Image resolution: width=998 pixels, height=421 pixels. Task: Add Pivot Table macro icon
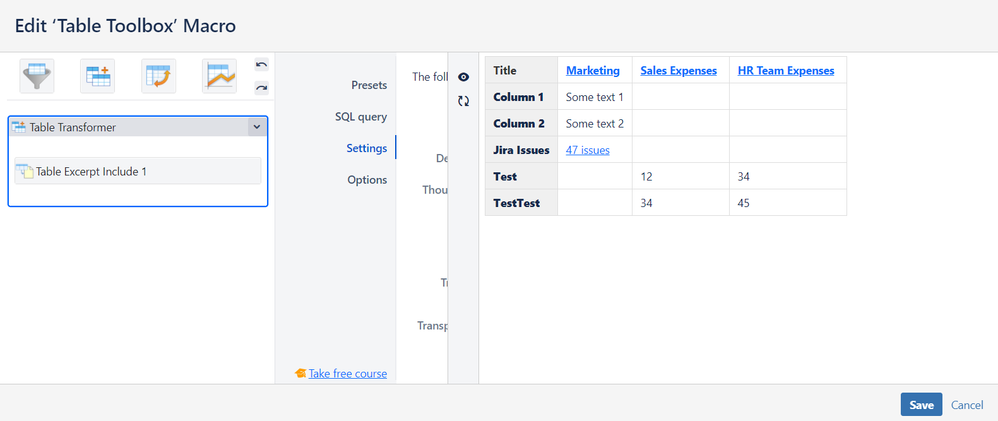[158, 76]
